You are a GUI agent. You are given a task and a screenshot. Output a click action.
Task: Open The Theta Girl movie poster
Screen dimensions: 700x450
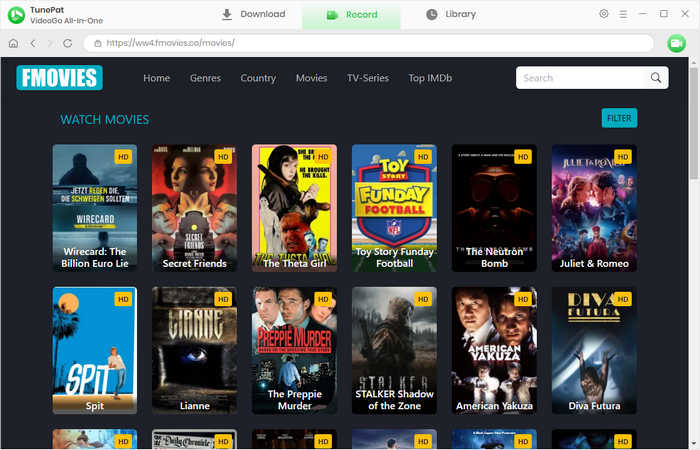(x=295, y=208)
